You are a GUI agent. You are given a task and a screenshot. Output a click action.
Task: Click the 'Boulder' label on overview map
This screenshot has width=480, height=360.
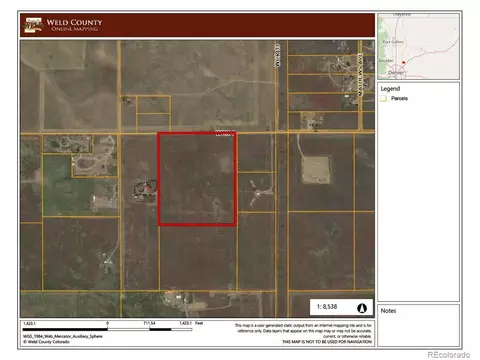coord(386,61)
